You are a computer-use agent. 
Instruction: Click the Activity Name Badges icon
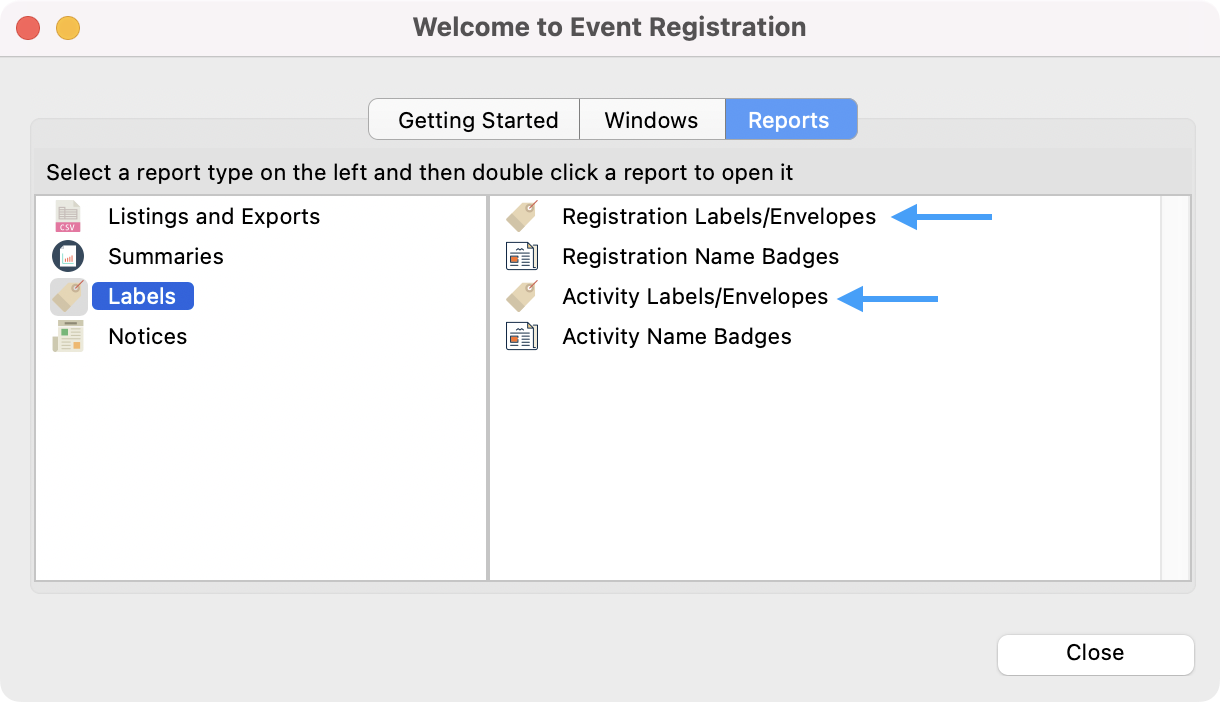[x=522, y=337]
